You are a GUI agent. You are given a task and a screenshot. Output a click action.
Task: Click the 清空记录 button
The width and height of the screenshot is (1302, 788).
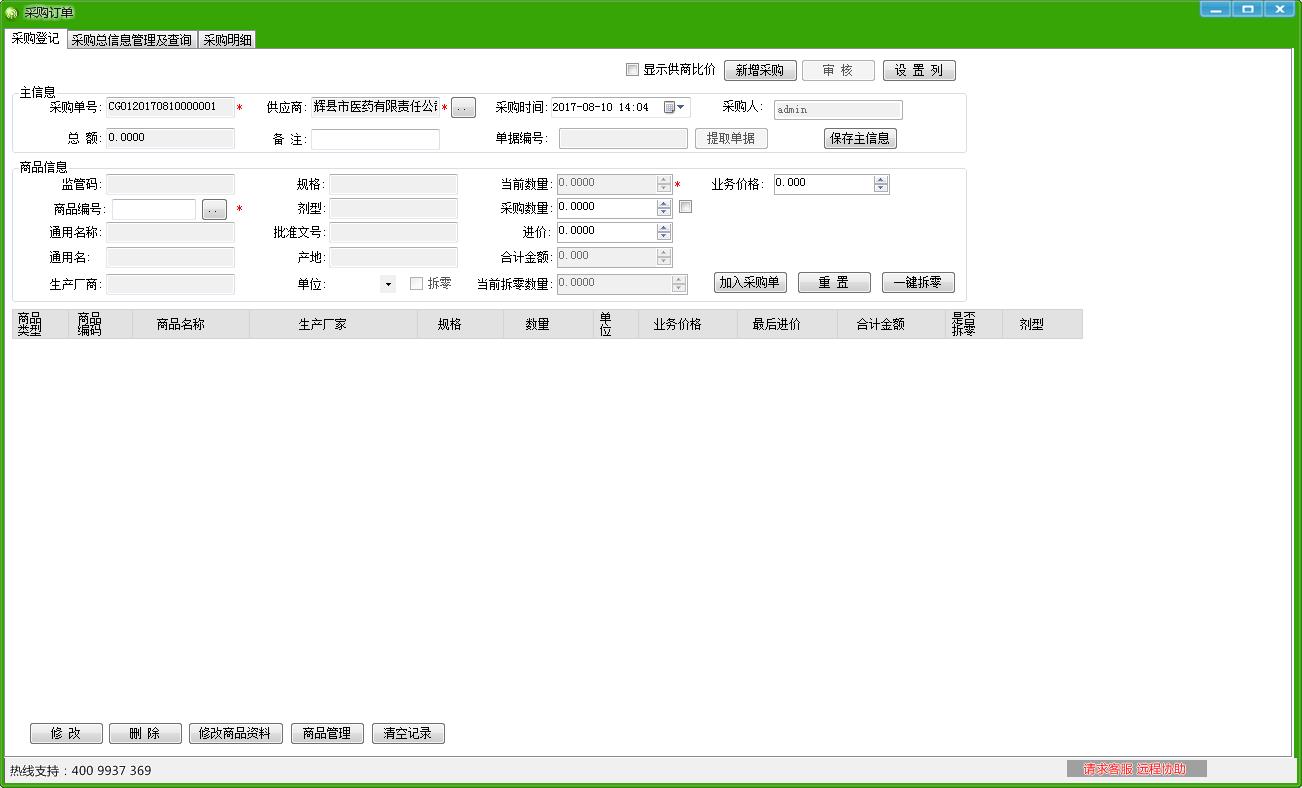(408, 733)
